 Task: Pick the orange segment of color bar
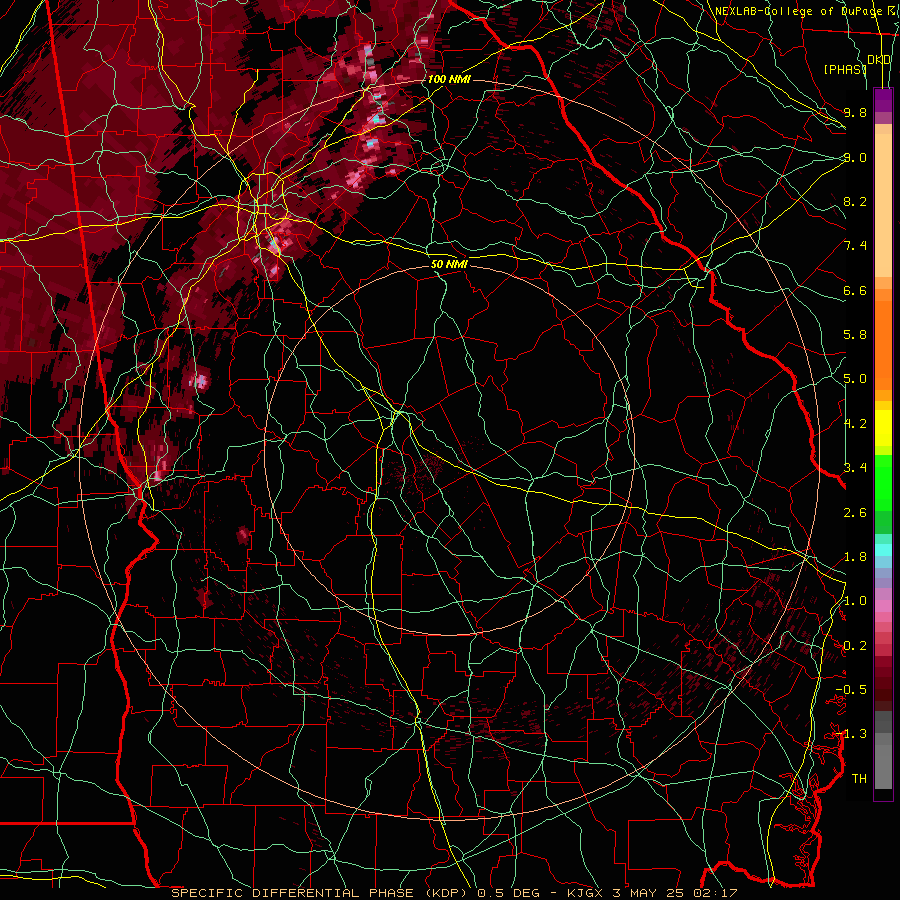(x=883, y=345)
